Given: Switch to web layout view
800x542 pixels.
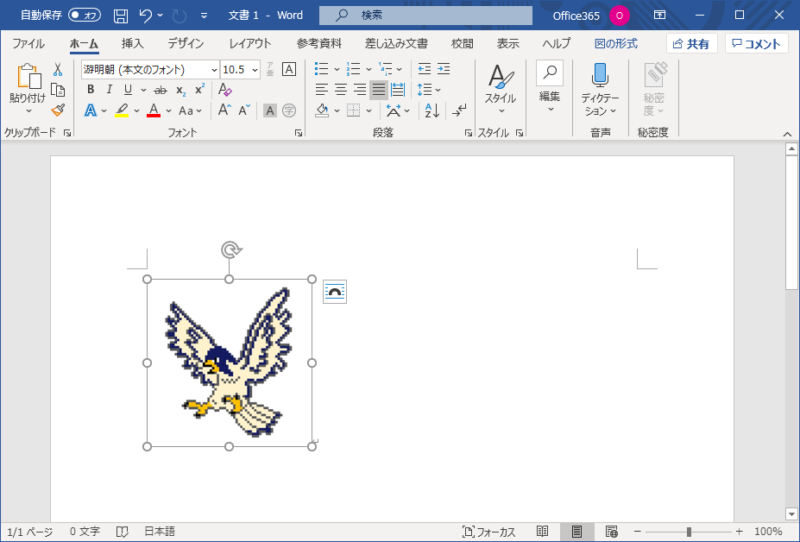Looking at the screenshot, I should pos(611,531).
